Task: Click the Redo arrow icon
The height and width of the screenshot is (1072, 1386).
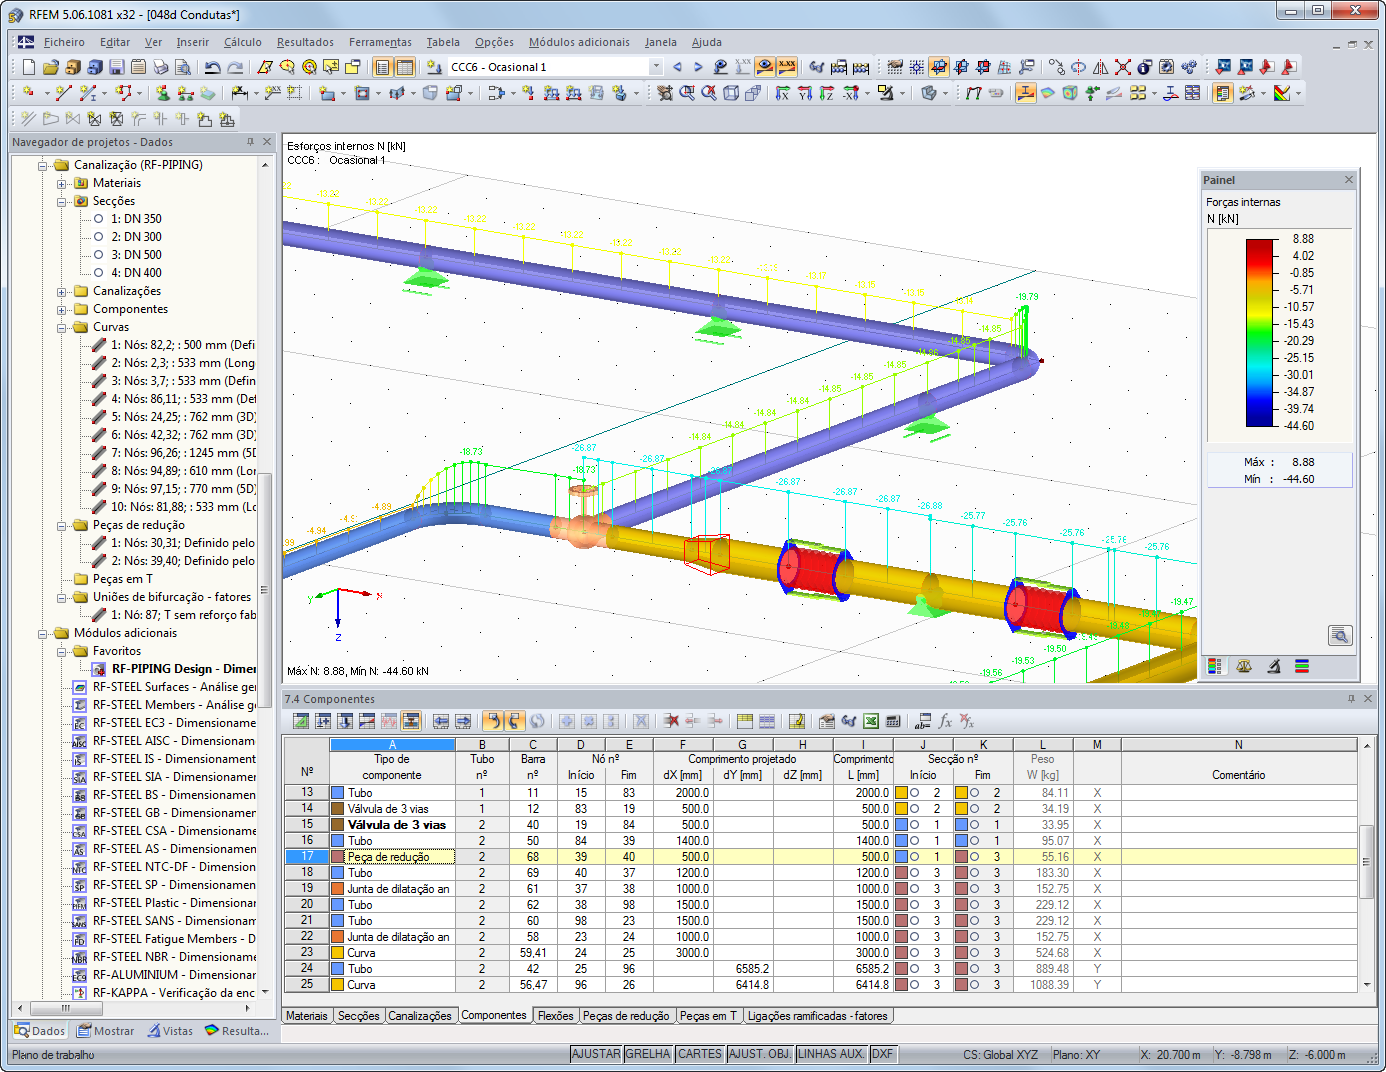Action: [x=235, y=67]
